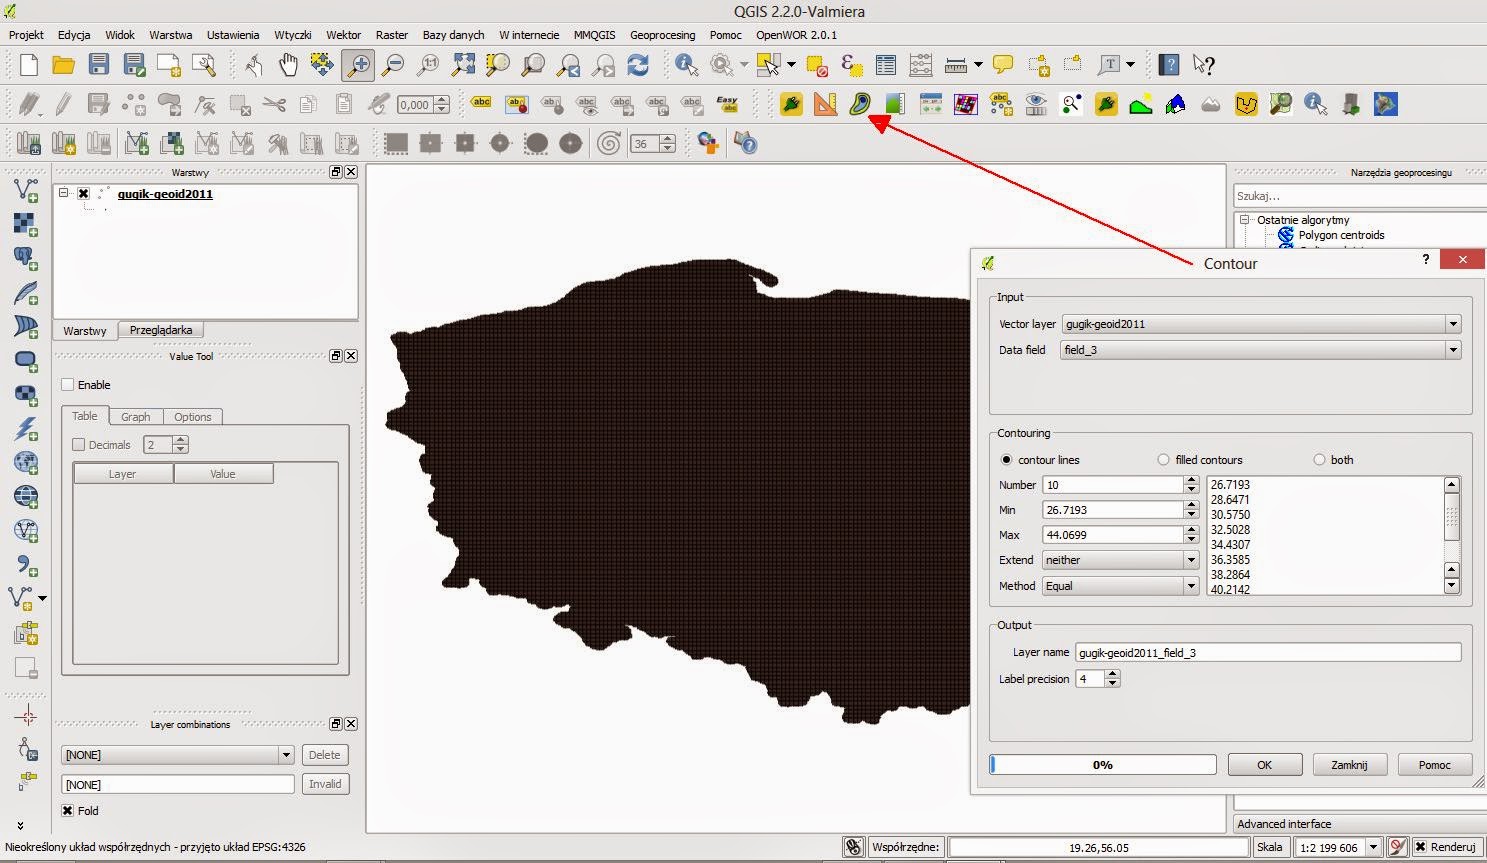The image size is (1487, 863).
Task: Zoom to full extent with the four-arrows icon
Action: click(463, 65)
